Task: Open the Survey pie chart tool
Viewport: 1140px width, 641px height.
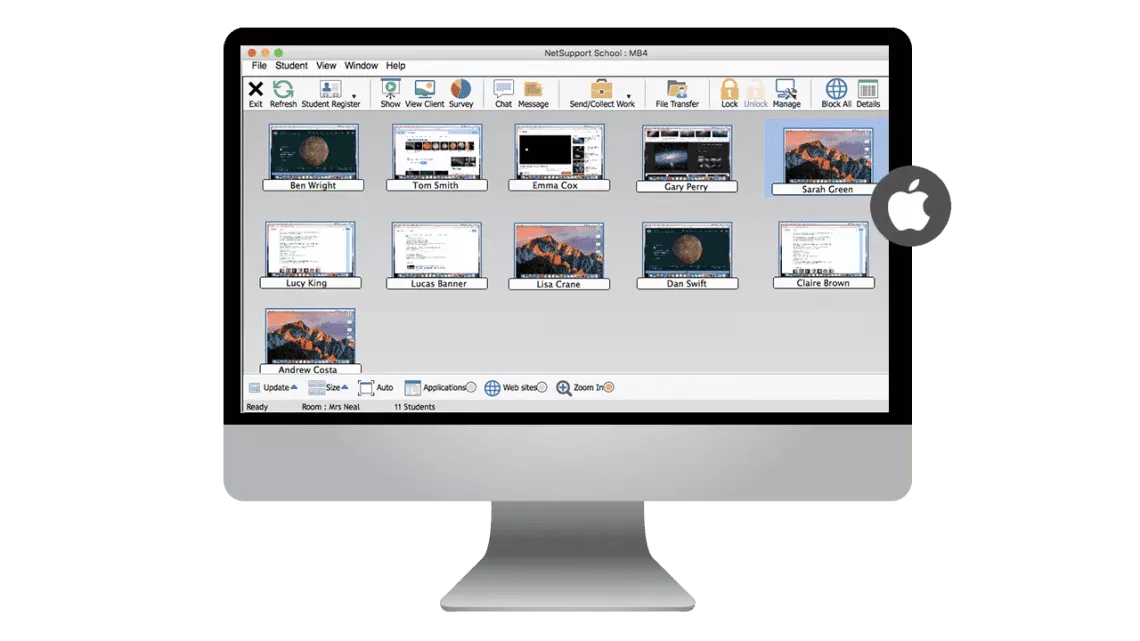Action: [461, 90]
